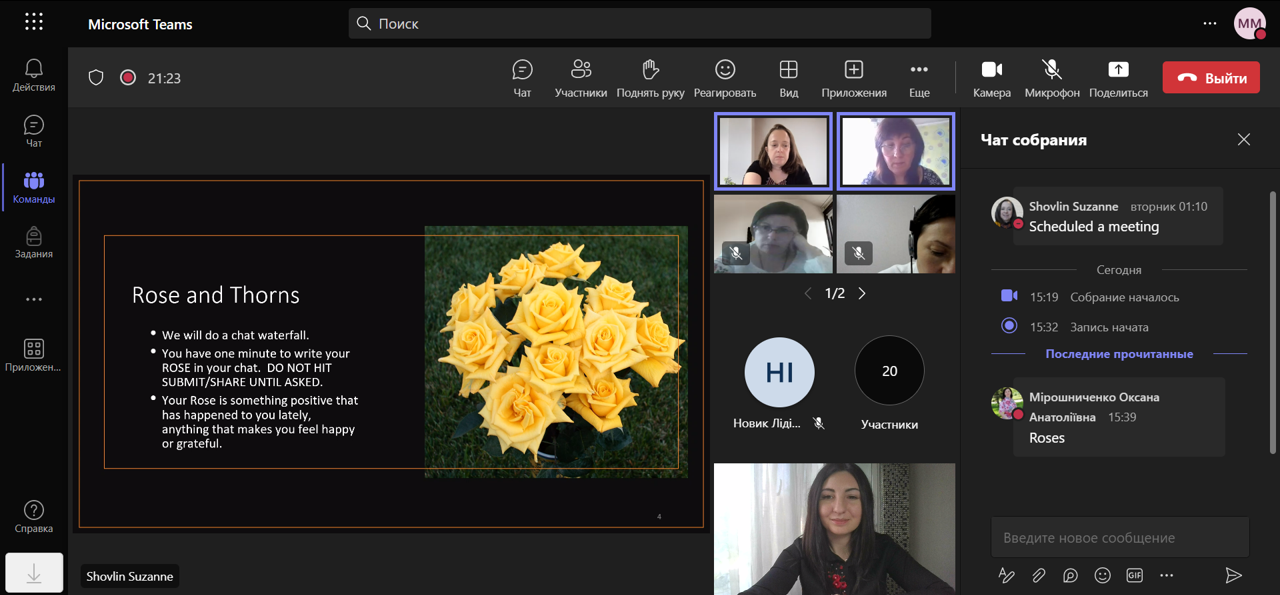Open Activity notifications in the sidebar

[x=34, y=75]
